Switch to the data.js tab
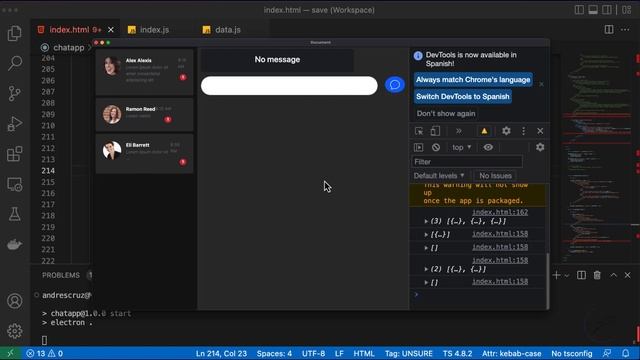The width and height of the screenshot is (640, 360). tap(227, 30)
